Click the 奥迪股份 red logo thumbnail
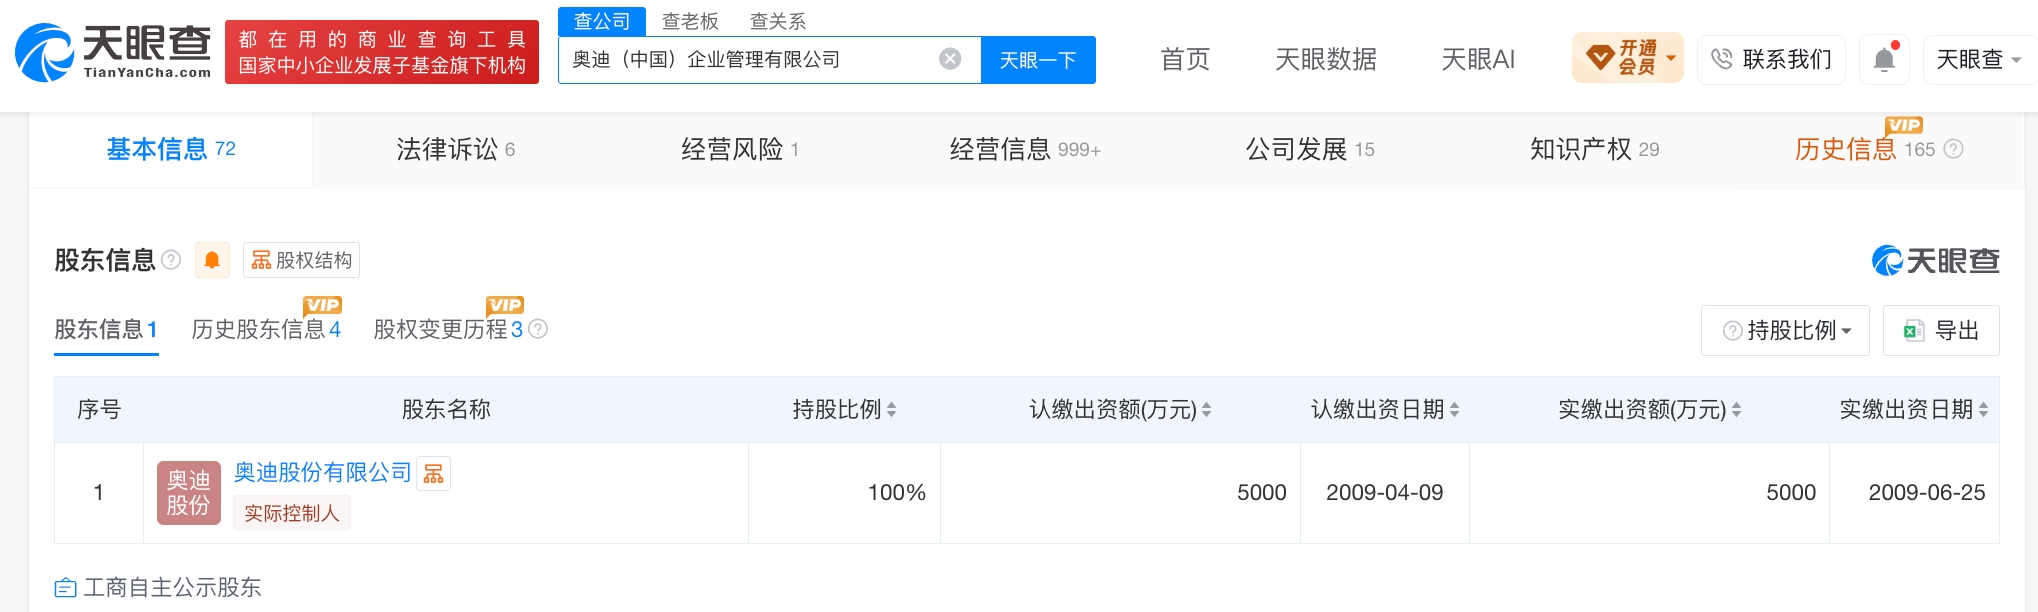Screen dimensions: 2038x612 [x=188, y=493]
